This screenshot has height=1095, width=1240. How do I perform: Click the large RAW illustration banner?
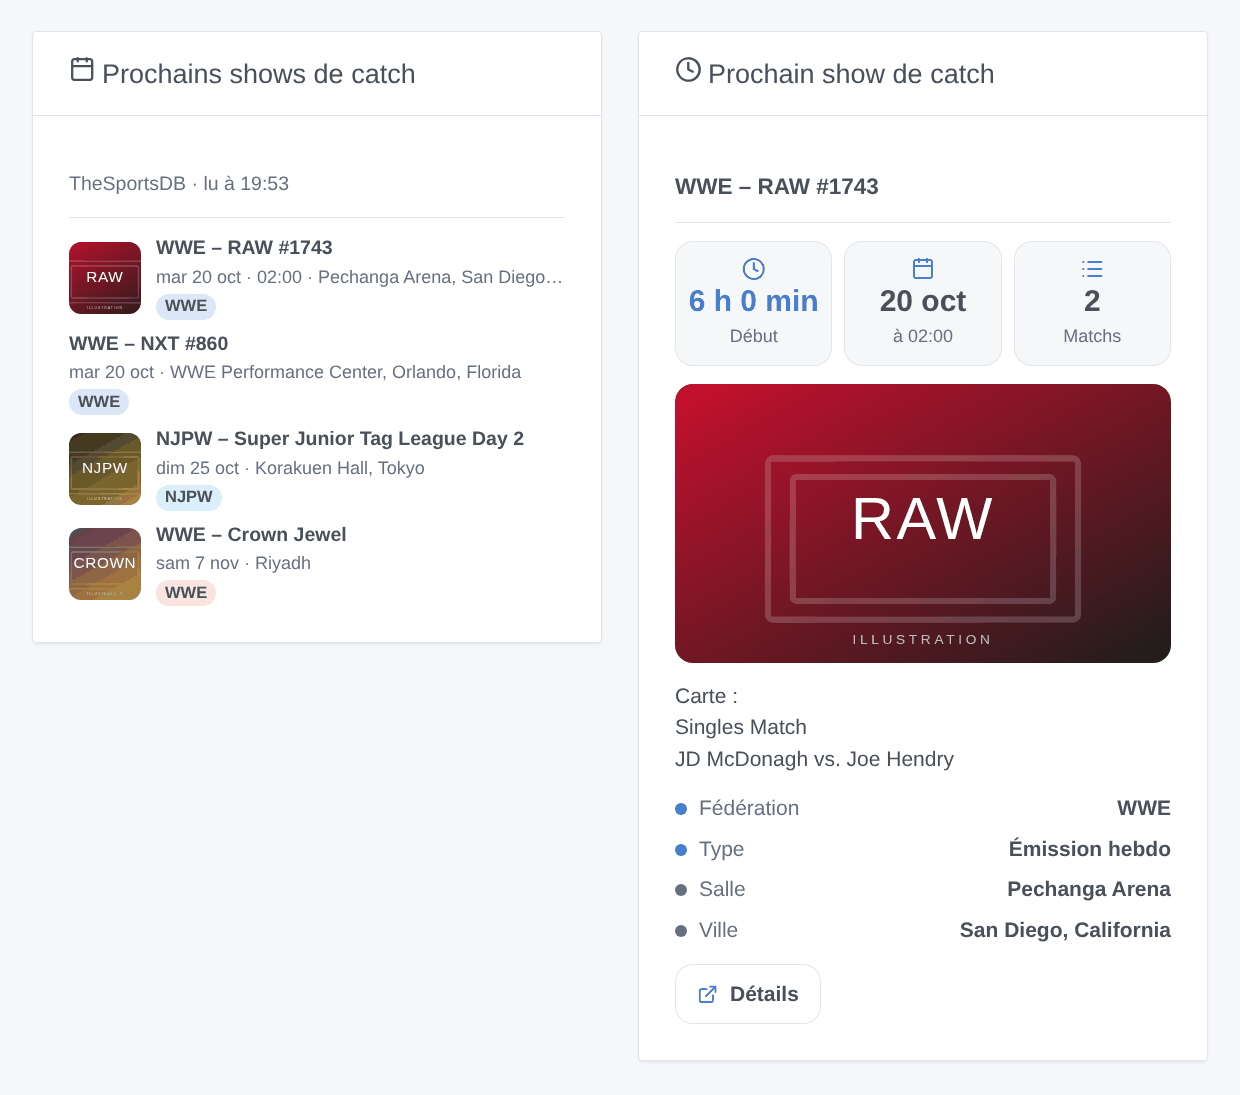[x=923, y=523]
